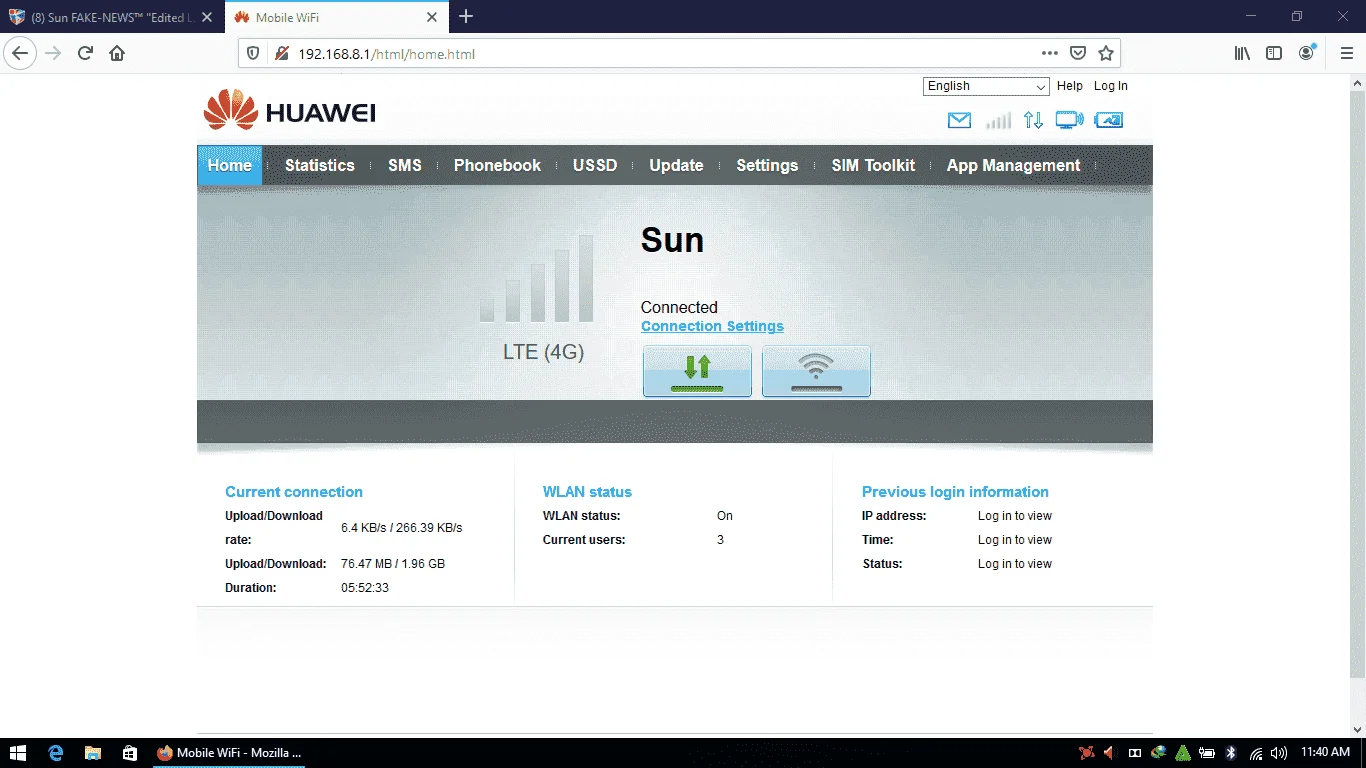
Task: Click the battery tray icon
Action: point(1207,753)
